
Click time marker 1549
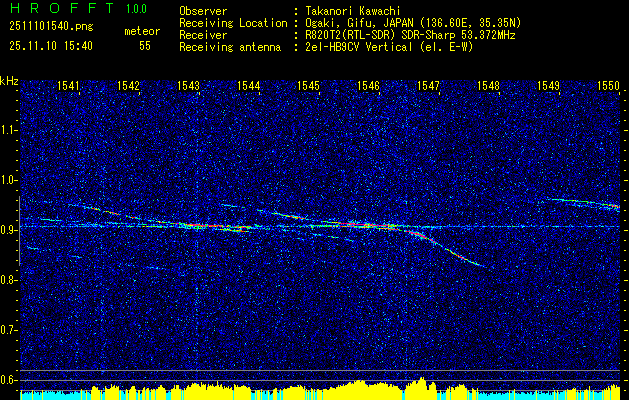pos(548,85)
